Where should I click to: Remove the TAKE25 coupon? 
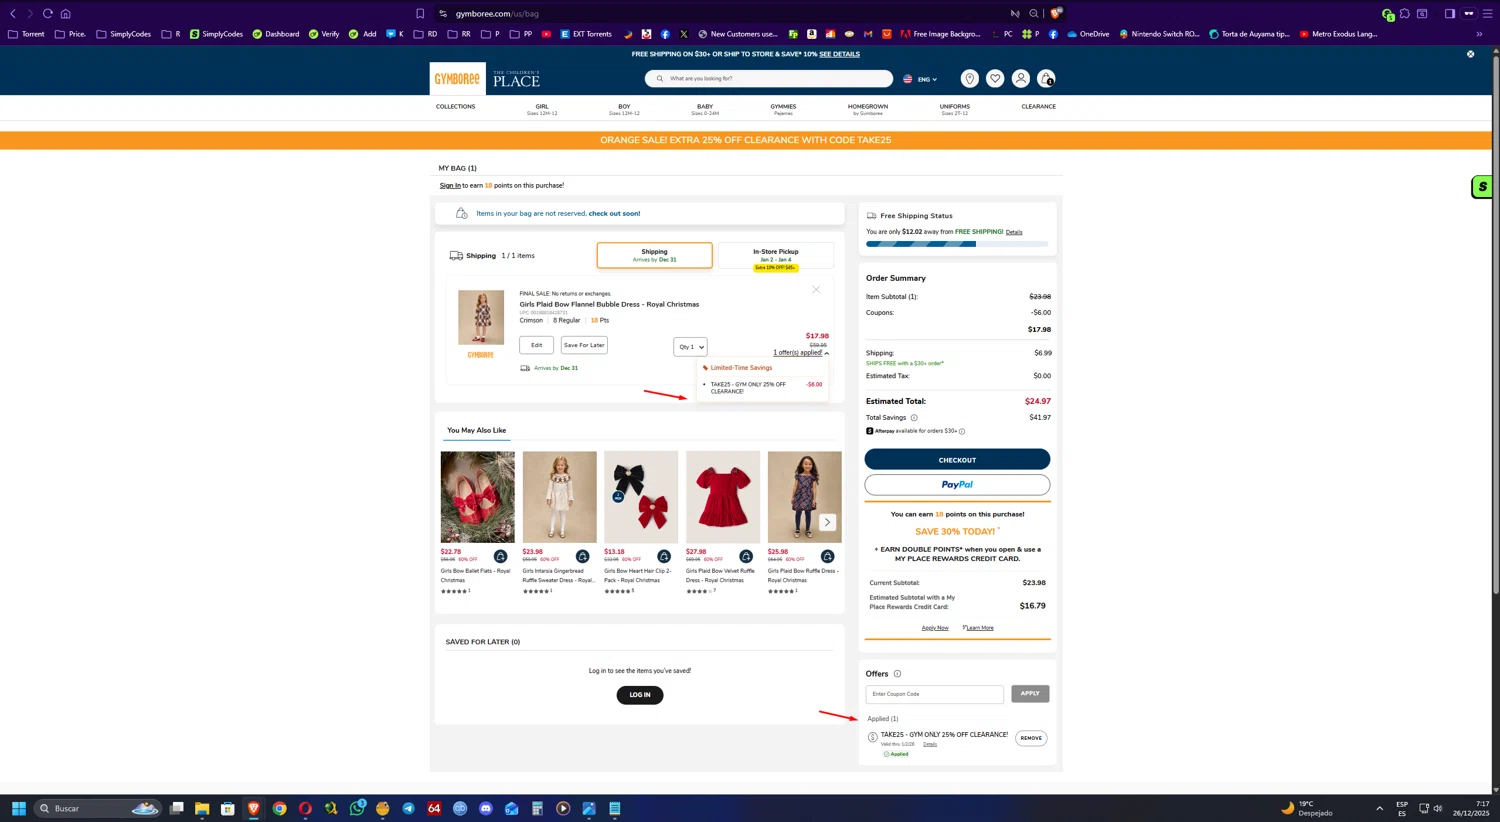point(1031,738)
